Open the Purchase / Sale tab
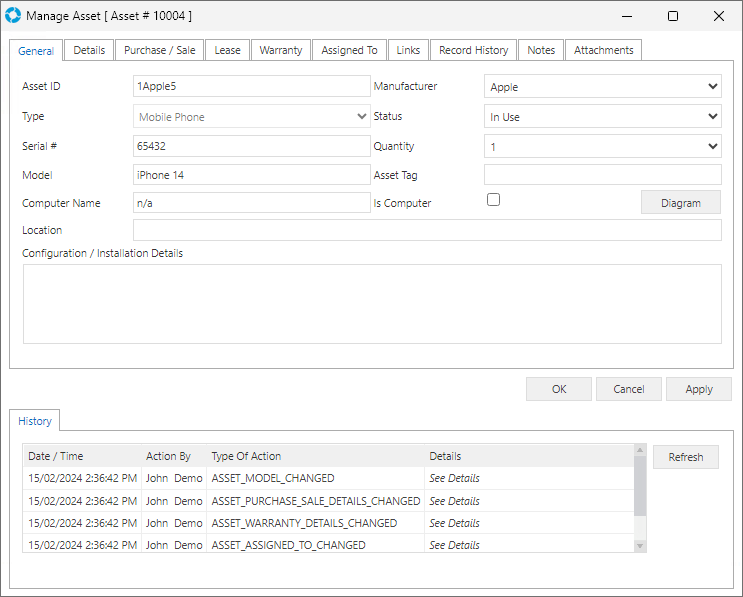743x597 pixels. click(159, 50)
